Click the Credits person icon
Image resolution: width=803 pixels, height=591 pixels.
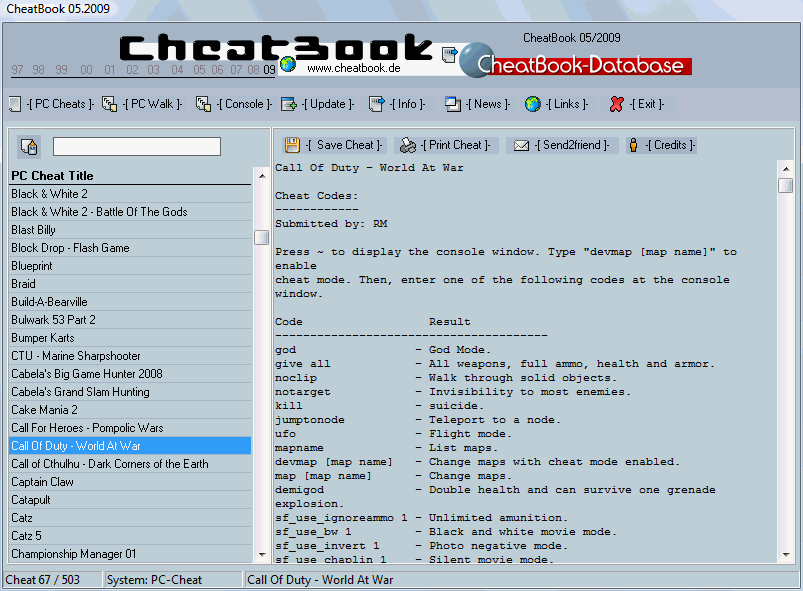633,145
